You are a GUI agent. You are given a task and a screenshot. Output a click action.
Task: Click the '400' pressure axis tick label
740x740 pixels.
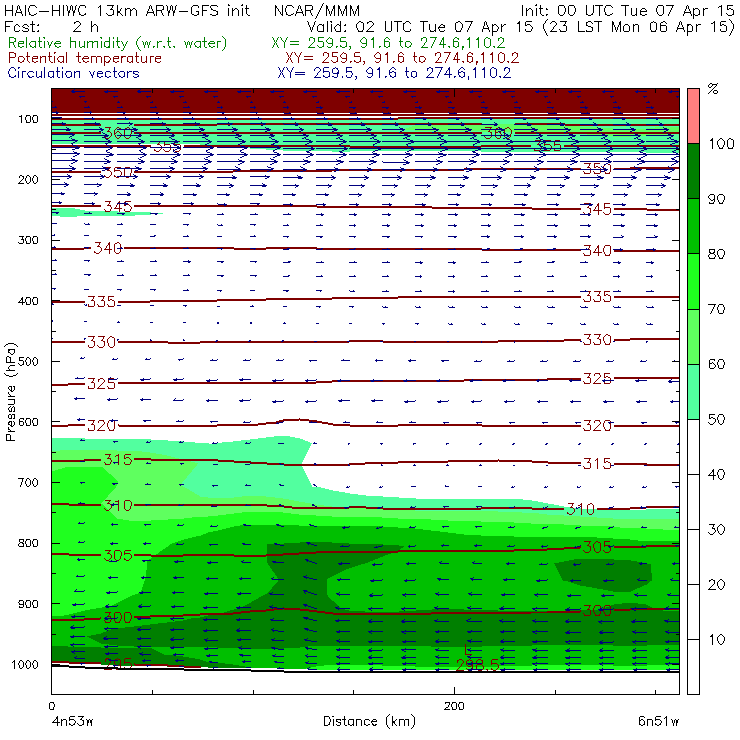pyautogui.click(x=28, y=301)
